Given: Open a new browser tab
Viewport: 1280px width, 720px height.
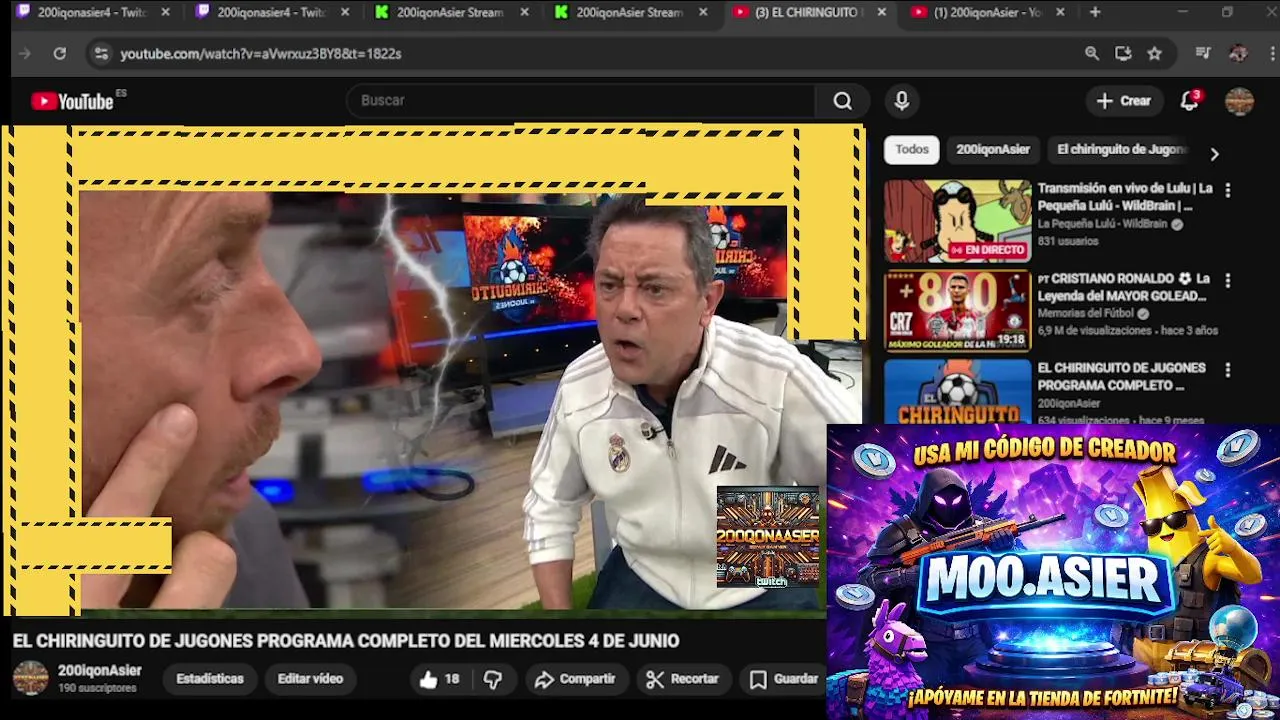Looking at the screenshot, I should [x=1095, y=12].
